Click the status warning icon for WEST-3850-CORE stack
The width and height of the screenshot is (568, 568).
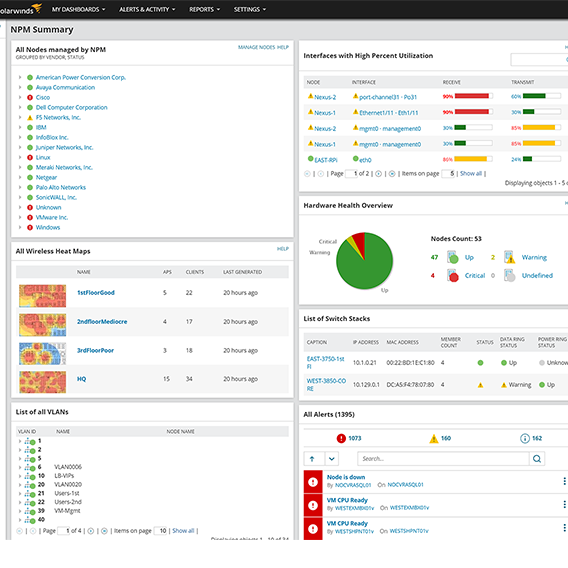pos(480,385)
